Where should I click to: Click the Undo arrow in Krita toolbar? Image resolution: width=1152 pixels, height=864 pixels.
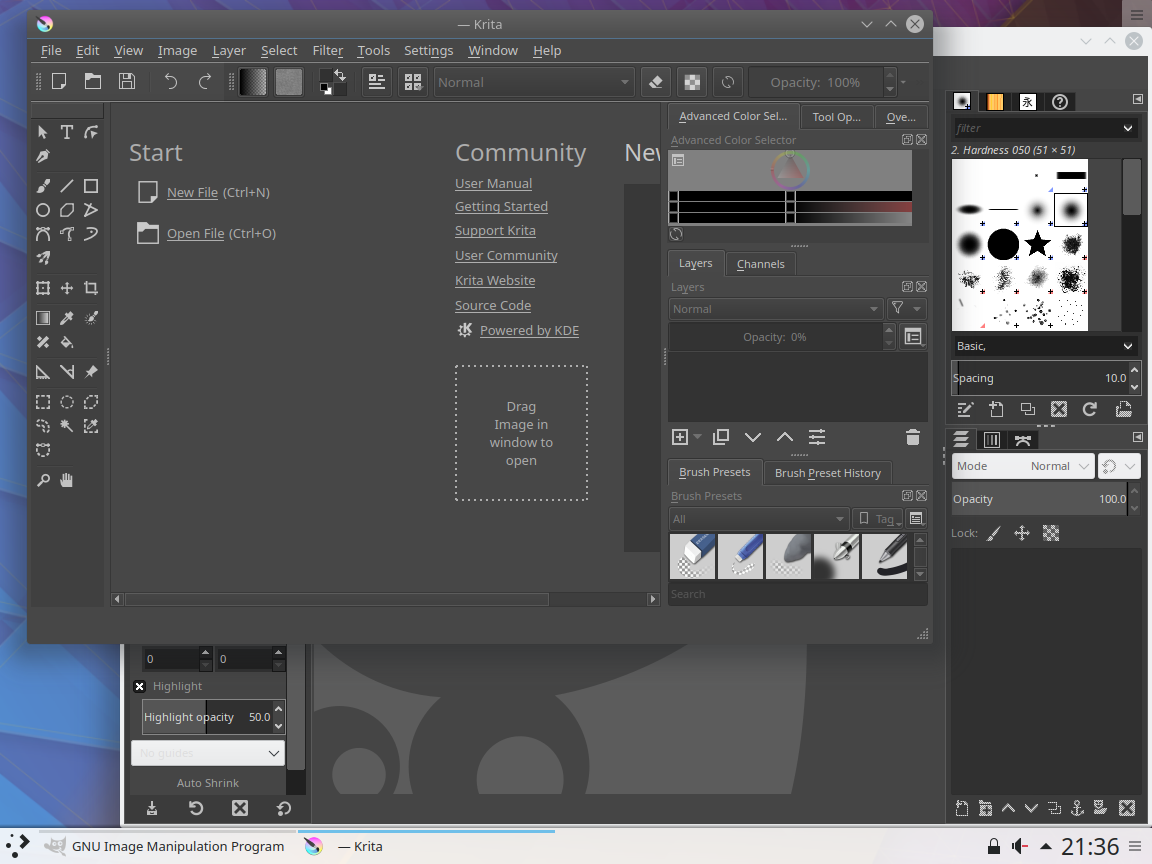[x=170, y=82]
